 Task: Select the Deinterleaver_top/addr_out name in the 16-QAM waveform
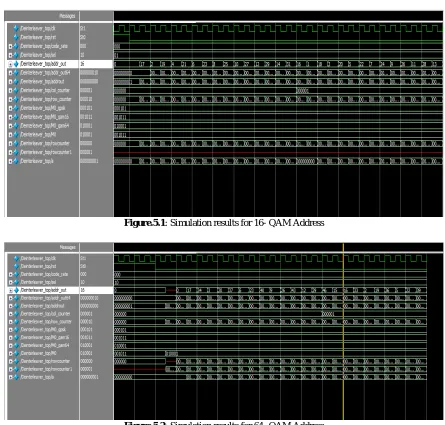pyautogui.click(x=43, y=64)
